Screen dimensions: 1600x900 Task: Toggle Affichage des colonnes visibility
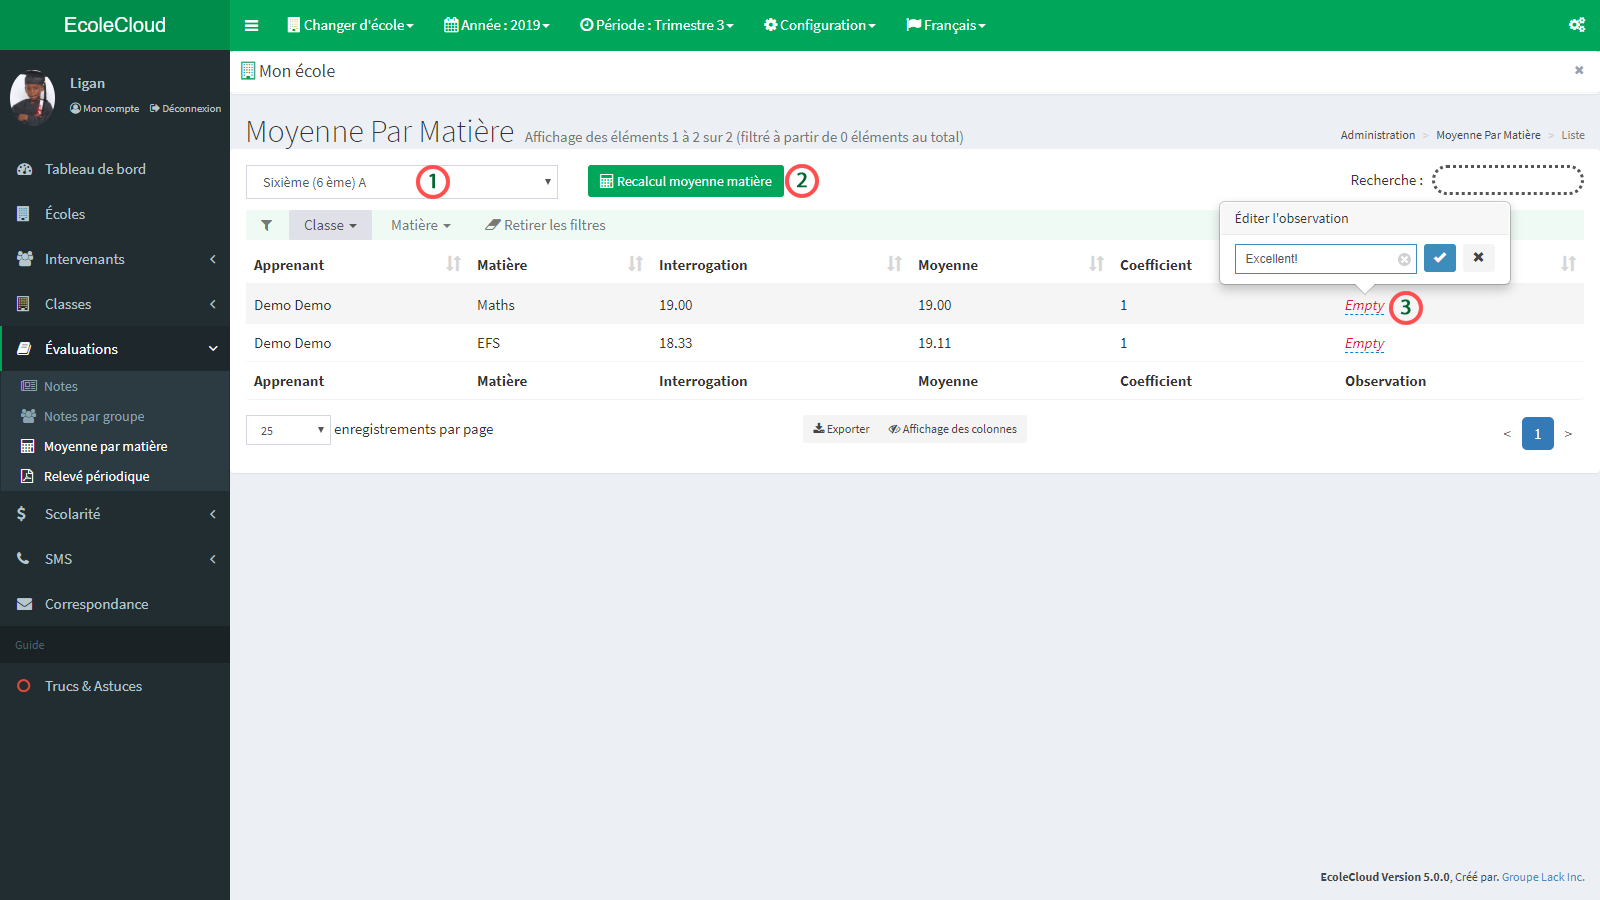[x=952, y=429]
